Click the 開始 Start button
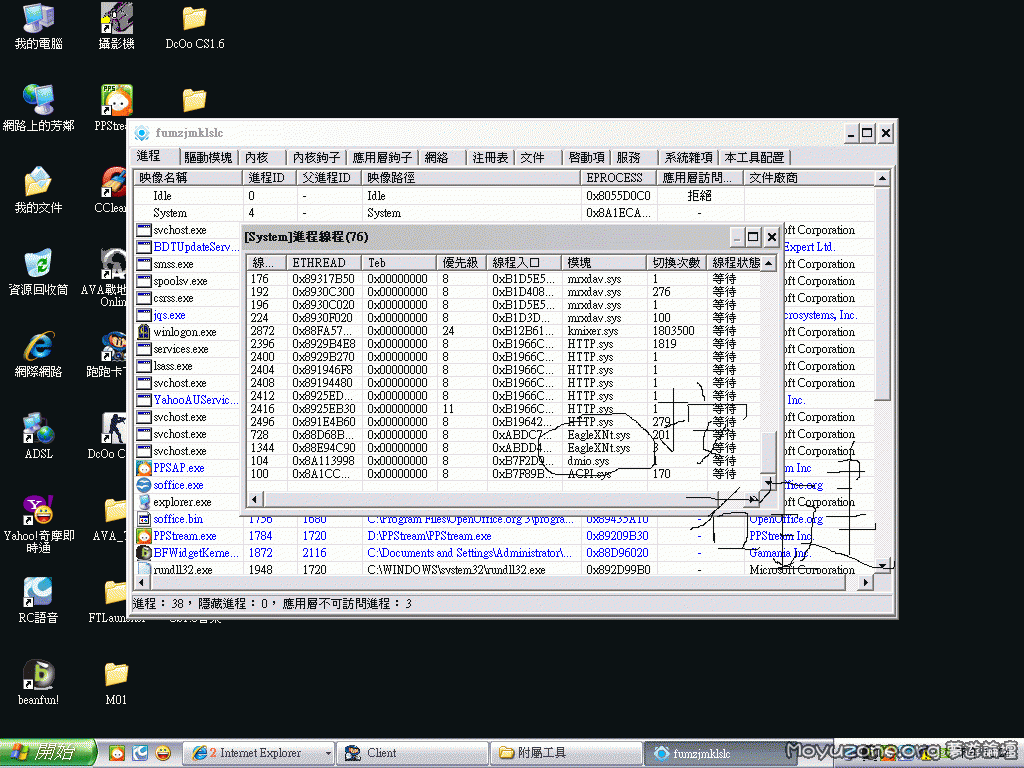The width and height of the screenshot is (1024, 768). pyautogui.click(x=45, y=752)
